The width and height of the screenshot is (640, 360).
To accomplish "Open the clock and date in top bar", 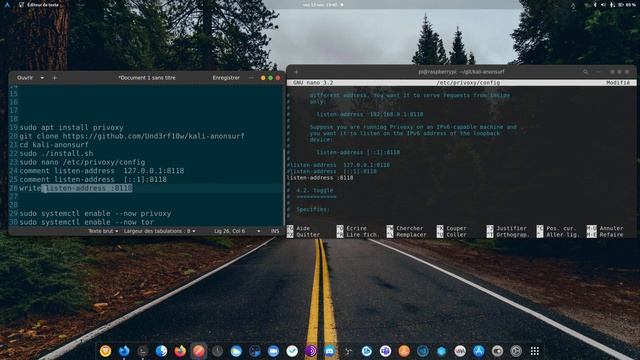I will (x=323, y=4).
